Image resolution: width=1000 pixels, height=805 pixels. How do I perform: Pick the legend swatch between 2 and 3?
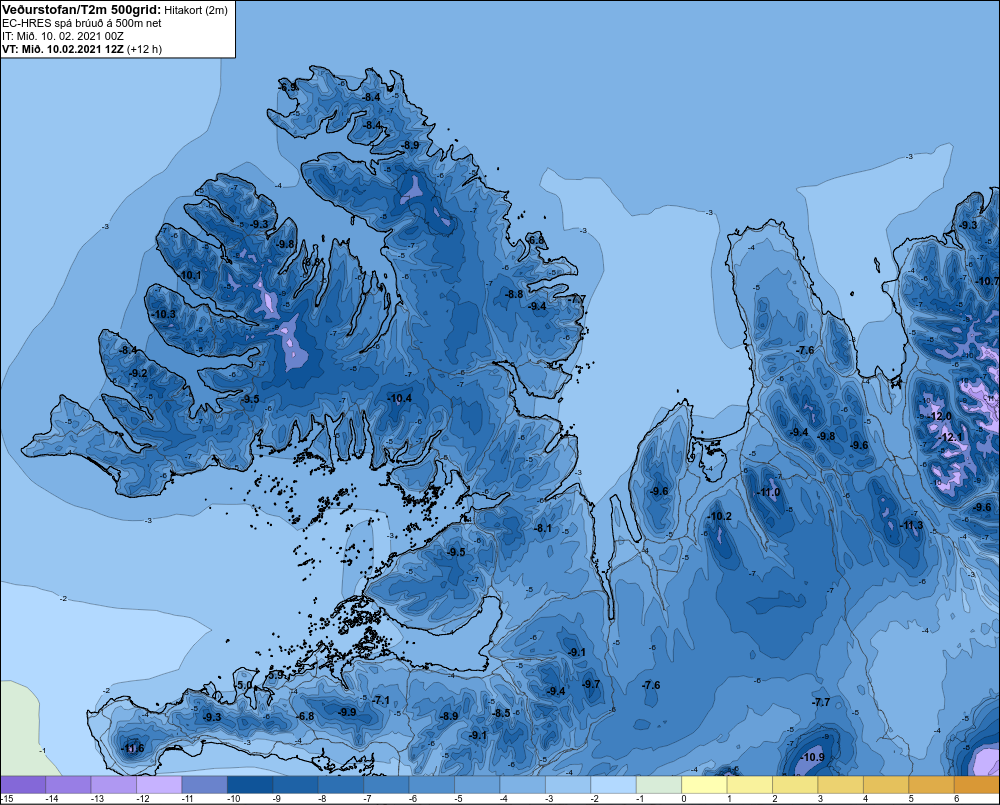(795, 785)
